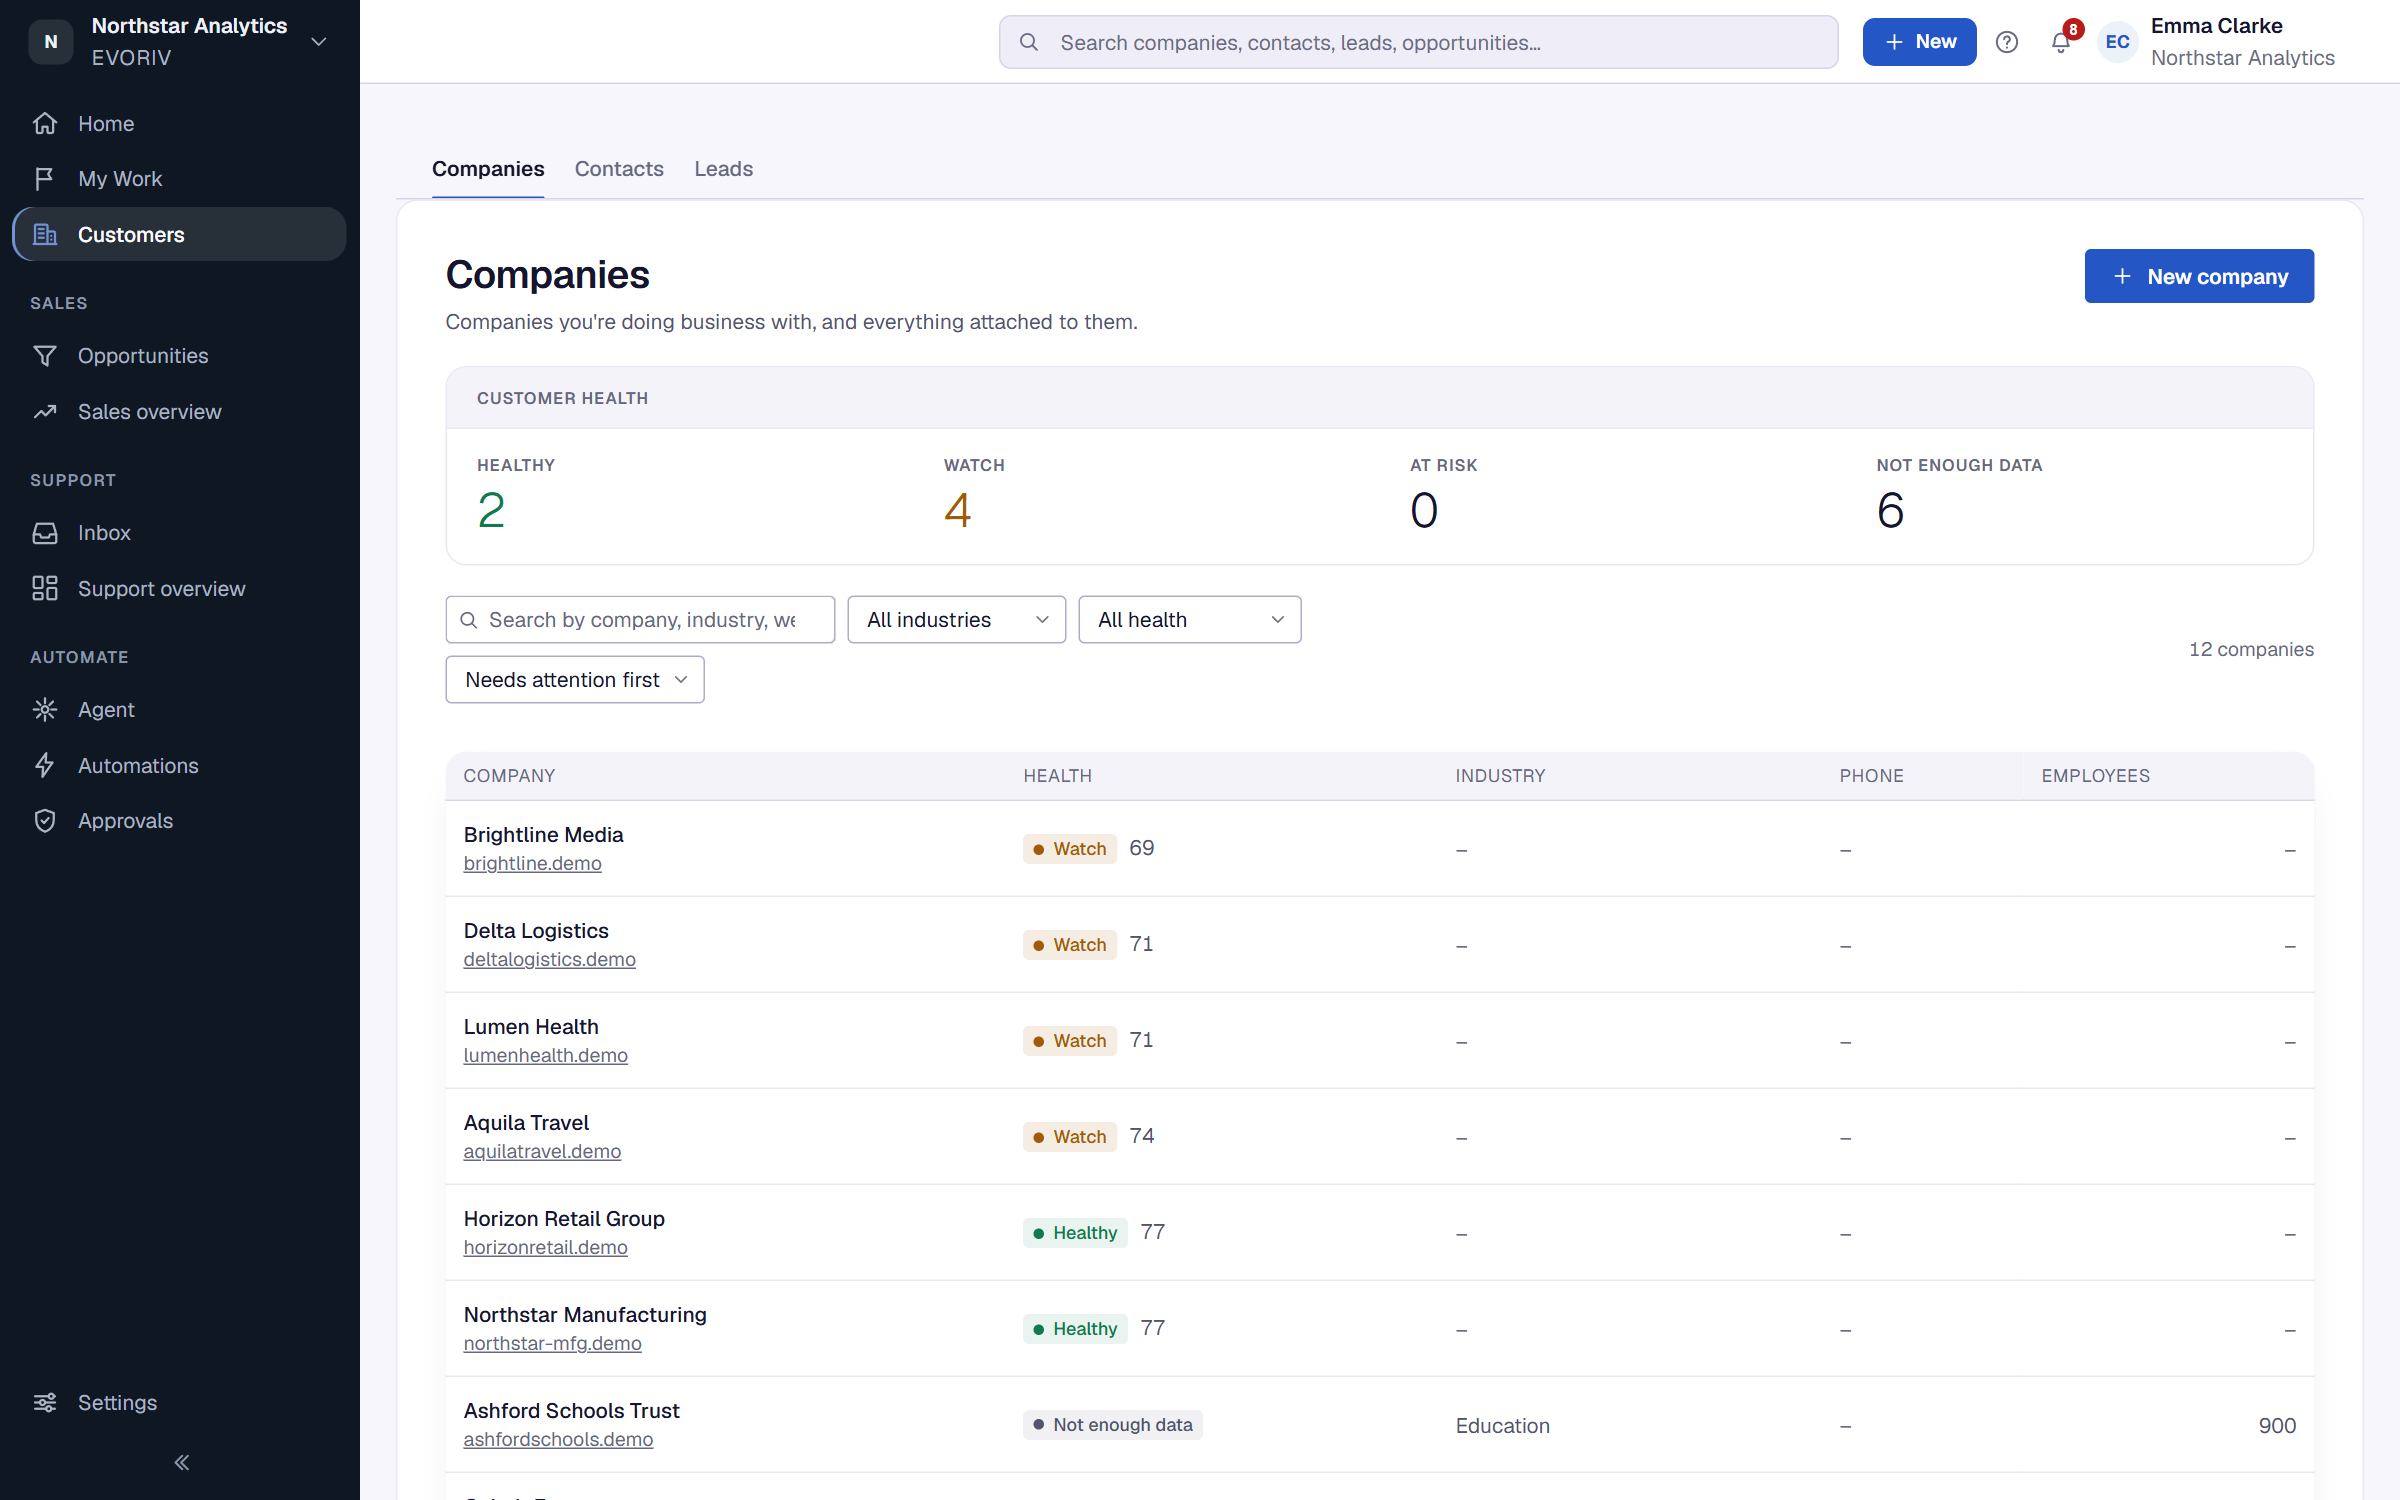Click the Opportunities funnel icon
Viewport: 2400px width, 1500px height.
click(45, 356)
